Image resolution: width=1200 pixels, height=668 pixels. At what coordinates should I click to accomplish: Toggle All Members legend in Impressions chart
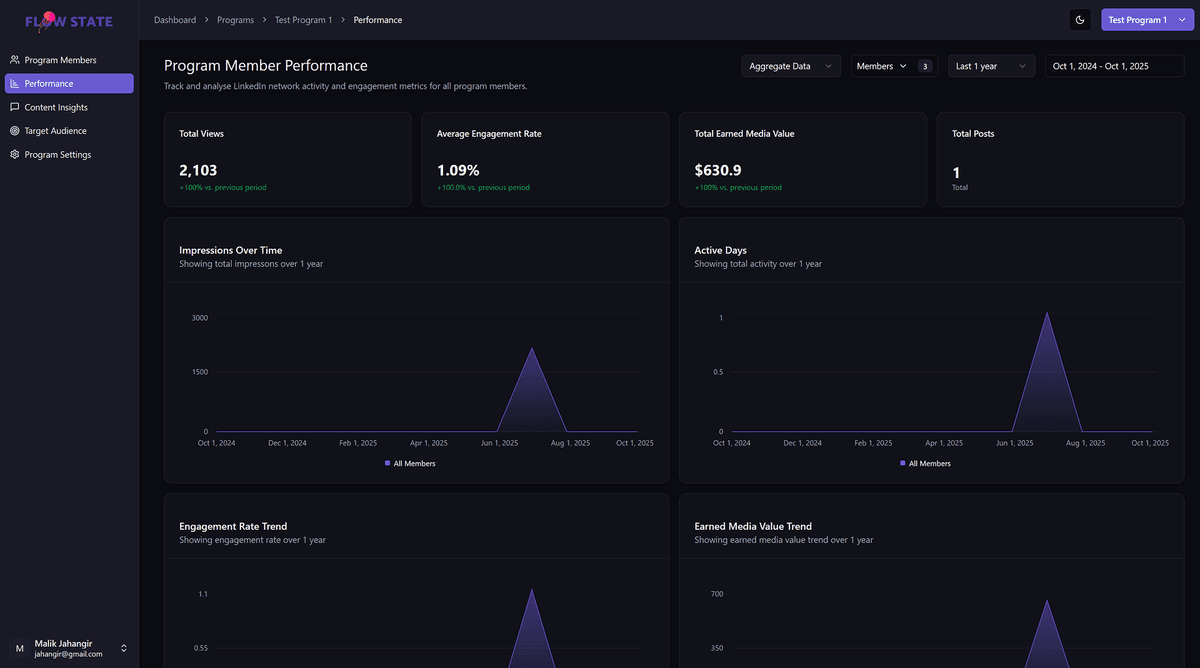coord(410,463)
